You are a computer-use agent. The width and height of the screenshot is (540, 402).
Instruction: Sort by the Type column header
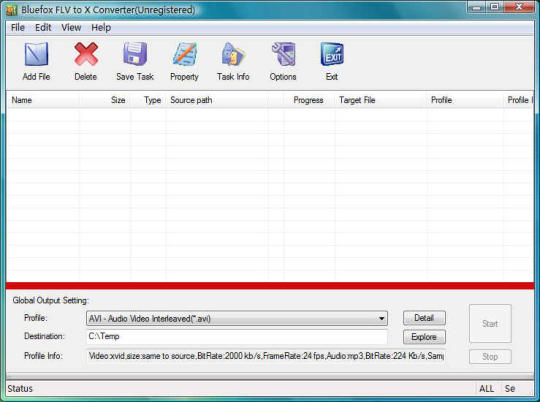148,100
